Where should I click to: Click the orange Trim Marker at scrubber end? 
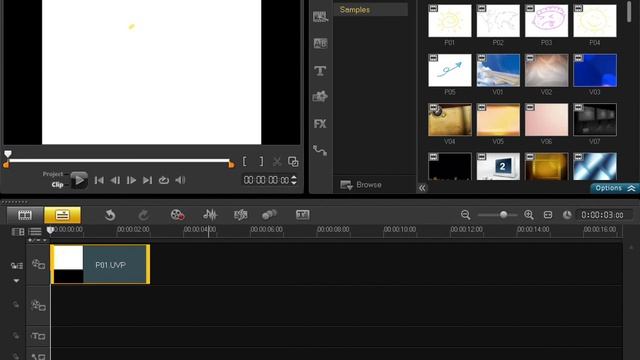point(231,164)
